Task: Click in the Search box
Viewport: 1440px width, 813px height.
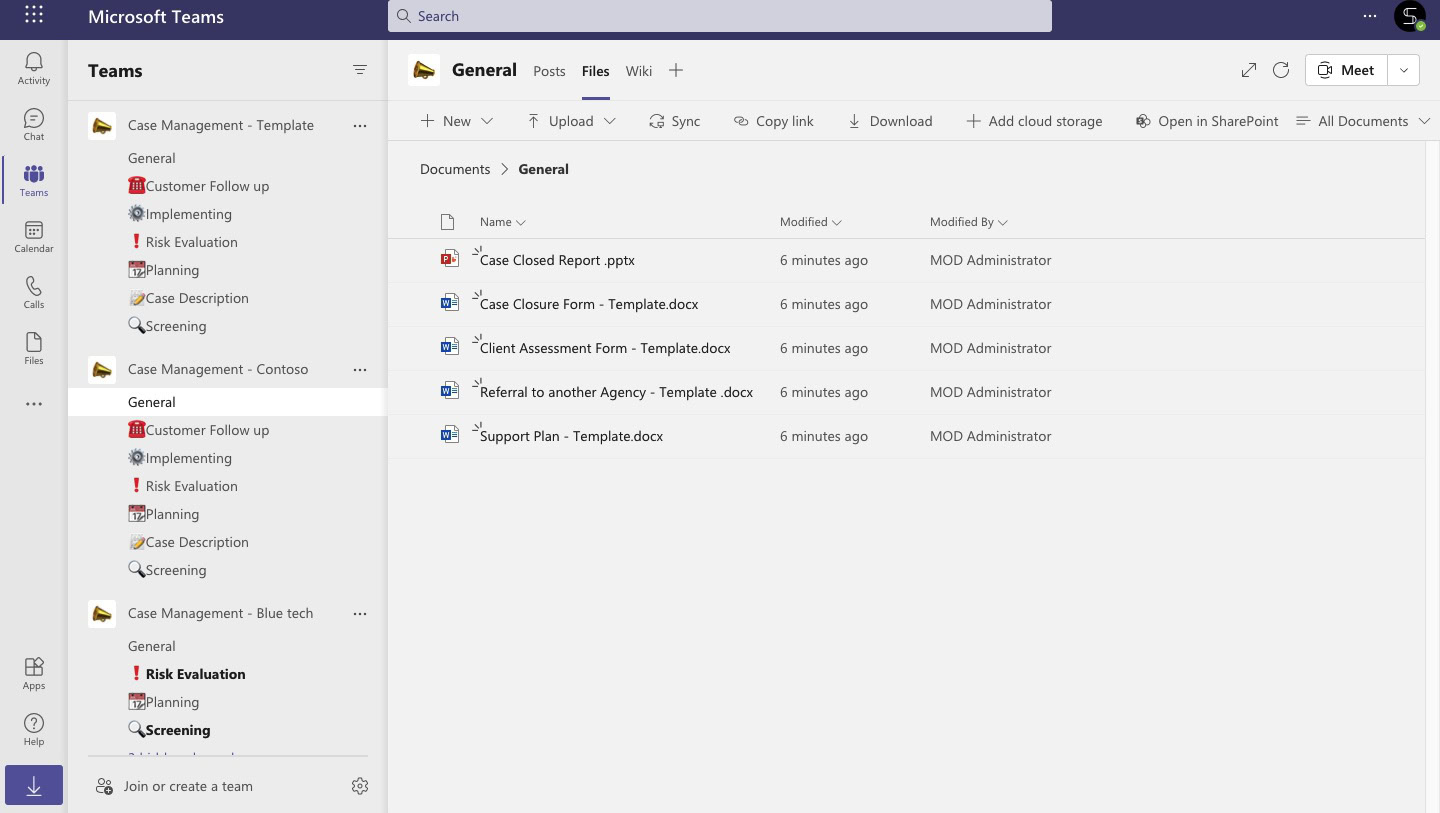Action: pyautogui.click(x=720, y=16)
